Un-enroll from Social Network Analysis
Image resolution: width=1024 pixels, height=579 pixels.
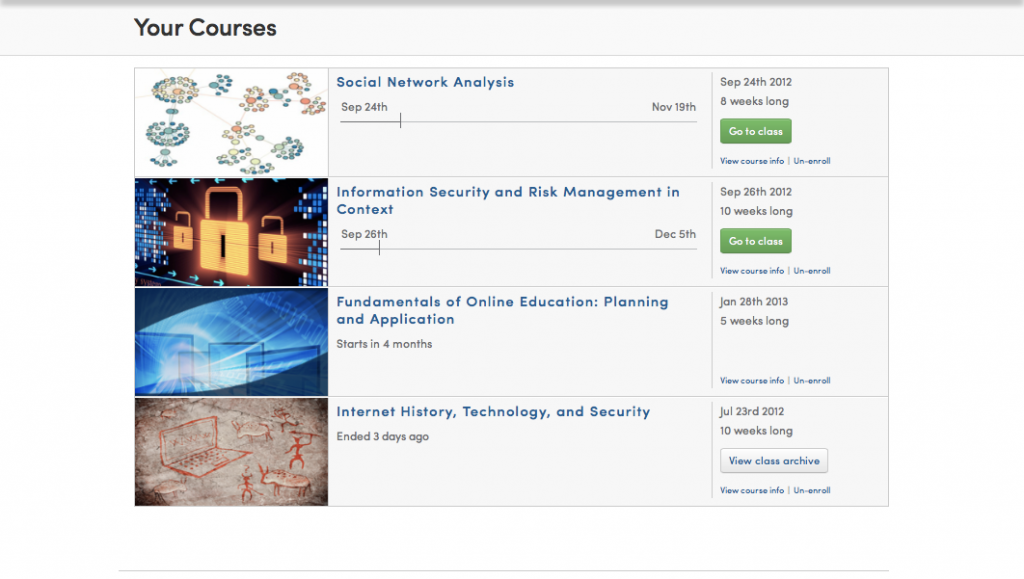(811, 160)
